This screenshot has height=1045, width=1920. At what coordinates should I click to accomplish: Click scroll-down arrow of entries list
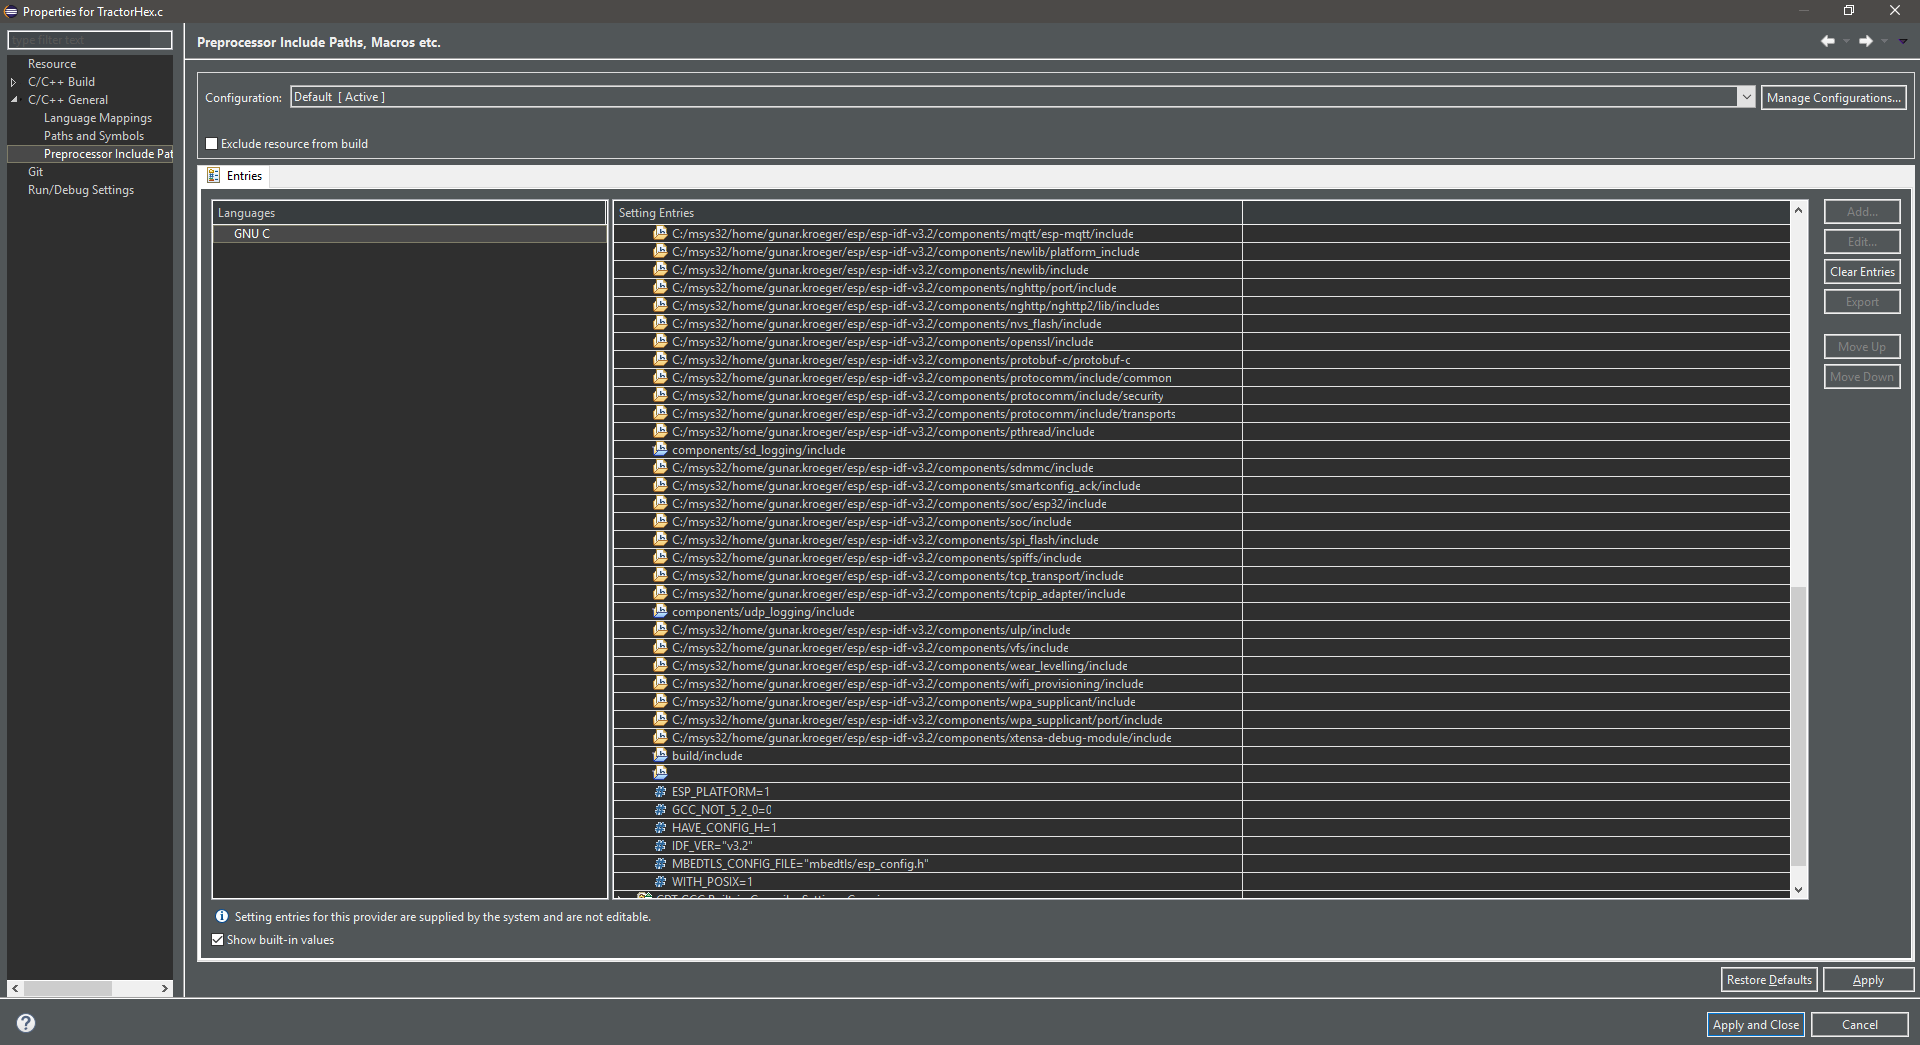tap(1798, 890)
